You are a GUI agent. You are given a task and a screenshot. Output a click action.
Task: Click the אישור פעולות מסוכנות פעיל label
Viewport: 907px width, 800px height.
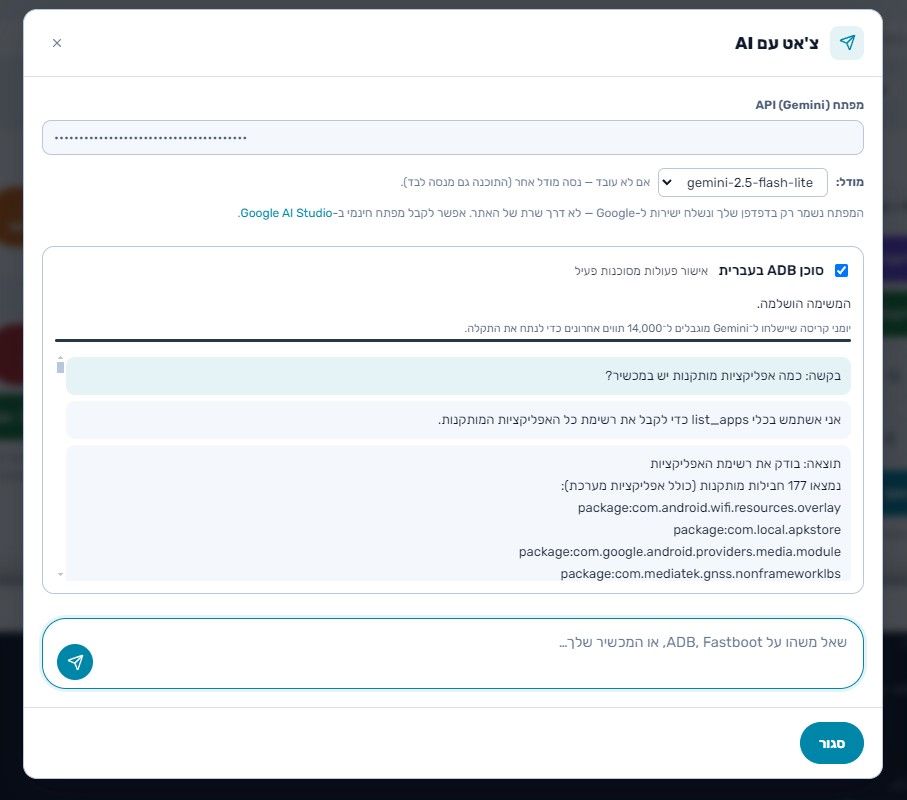[x=641, y=271]
